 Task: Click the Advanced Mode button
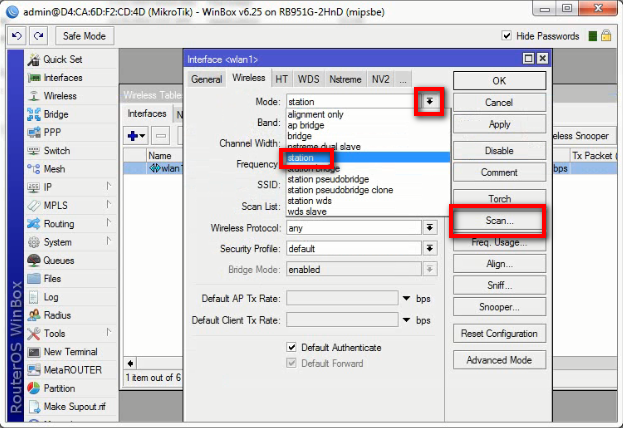(499, 360)
